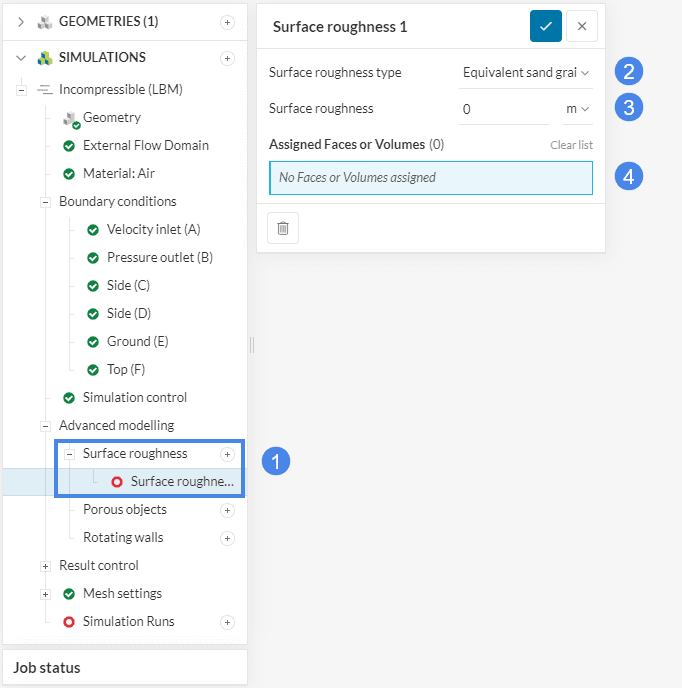Close the Surface roughness 1 panel
The height and width of the screenshot is (688, 682).
click(x=582, y=26)
